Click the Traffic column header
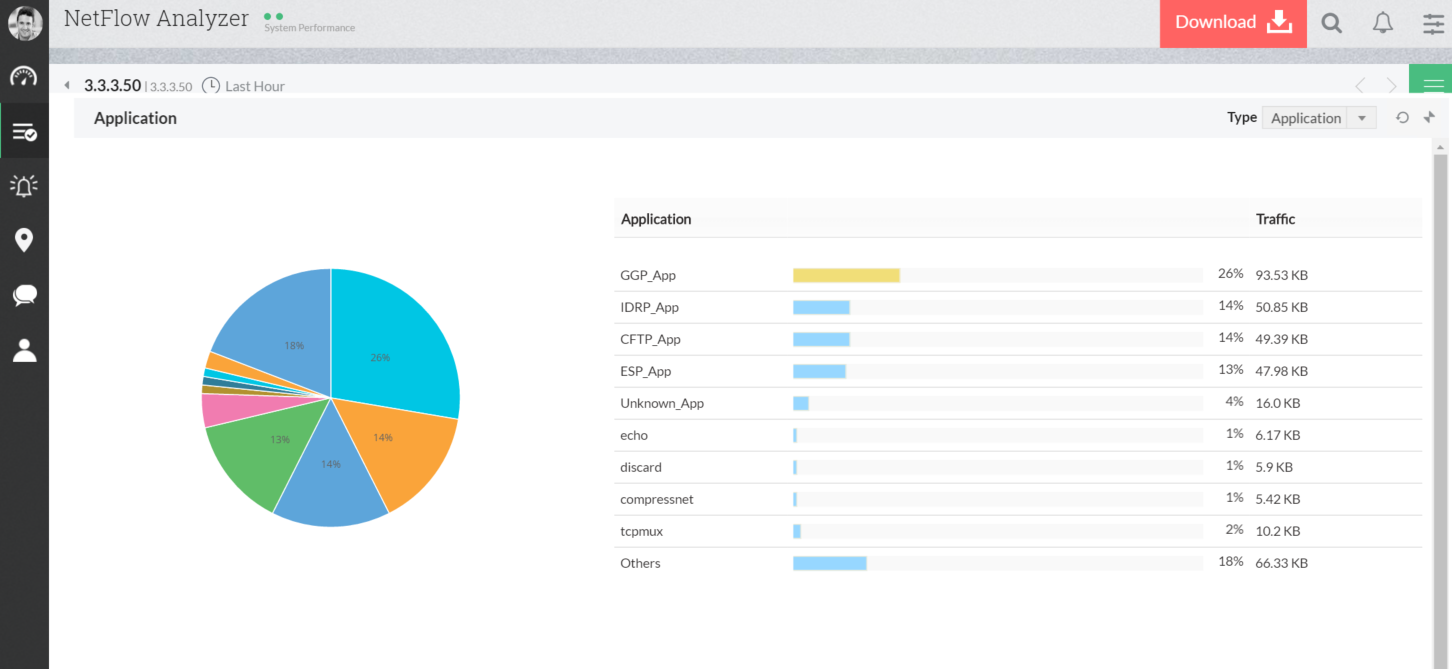 [x=1275, y=219]
